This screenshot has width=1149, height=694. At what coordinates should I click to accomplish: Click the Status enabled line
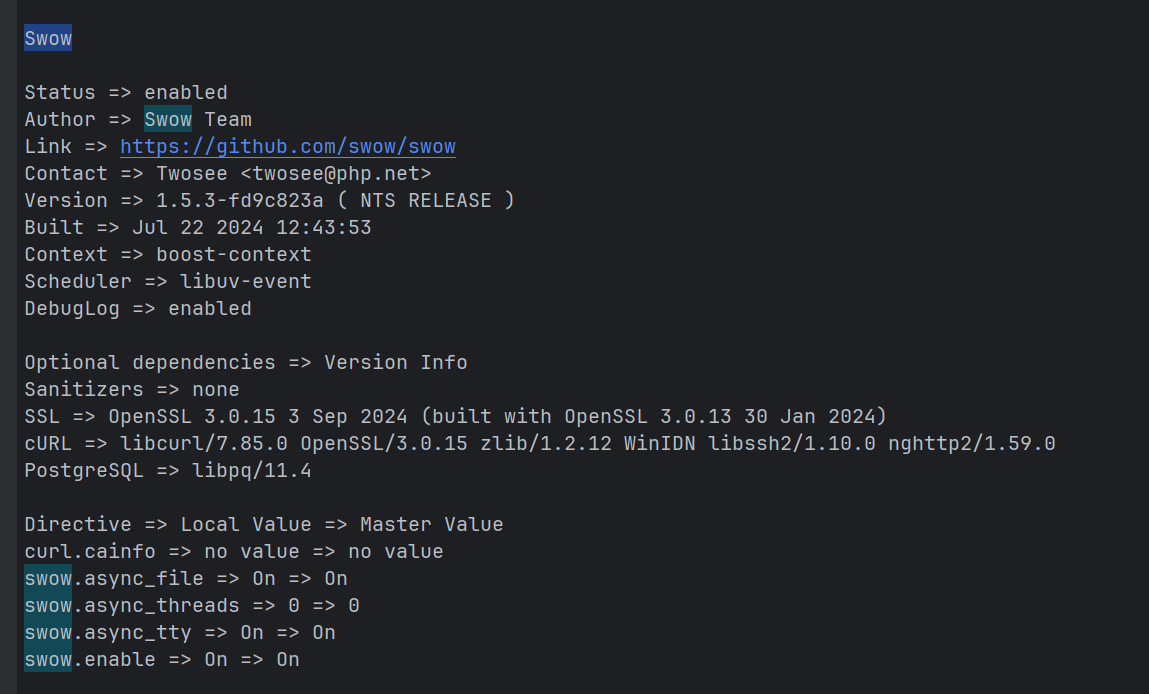coord(126,92)
